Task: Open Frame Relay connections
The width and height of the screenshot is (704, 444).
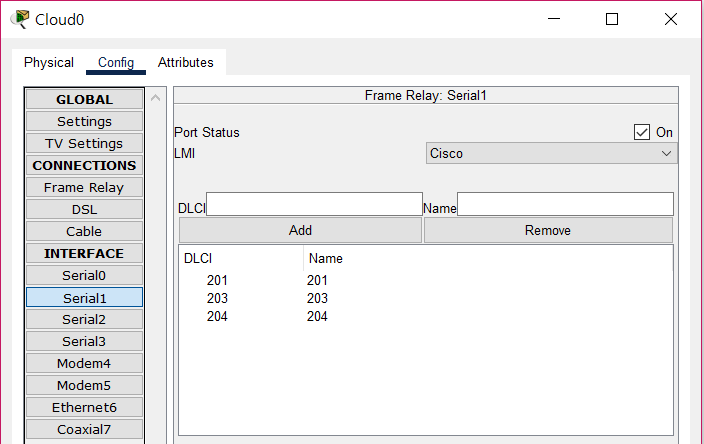Action: pos(84,187)
